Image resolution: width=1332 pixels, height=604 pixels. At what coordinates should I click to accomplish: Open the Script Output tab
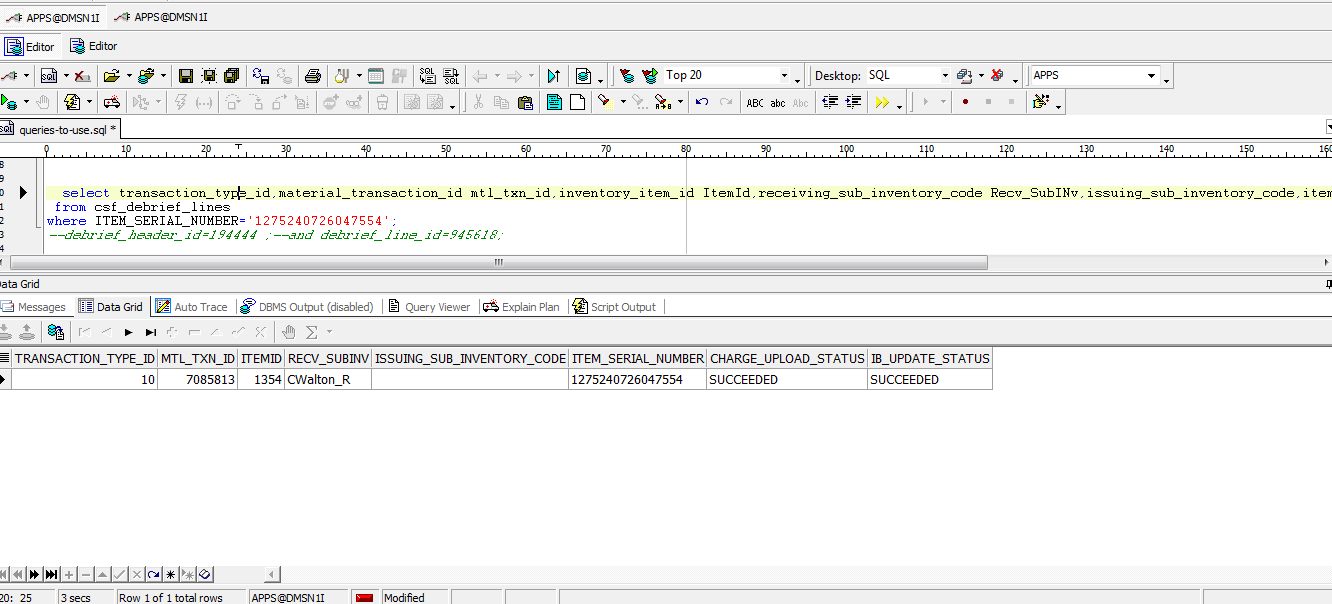coord(615,307)
